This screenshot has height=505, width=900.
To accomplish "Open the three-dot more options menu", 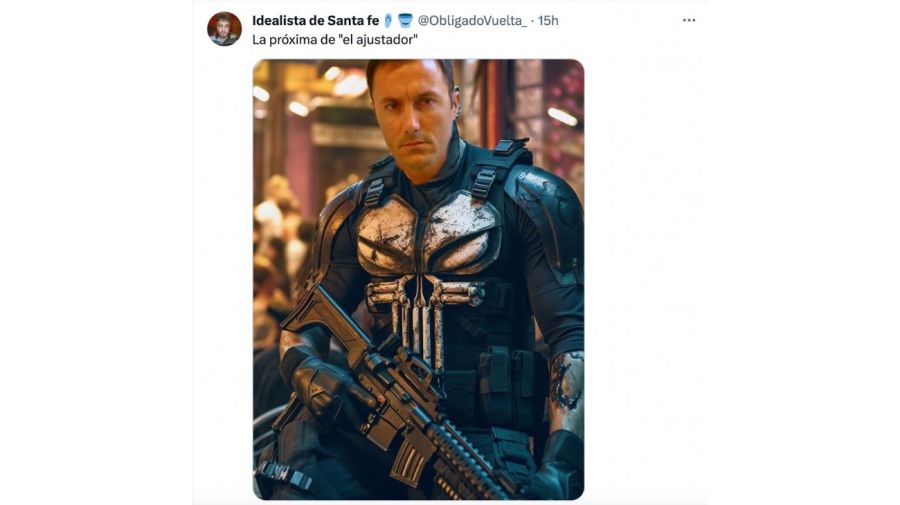I will click(689, 20).
